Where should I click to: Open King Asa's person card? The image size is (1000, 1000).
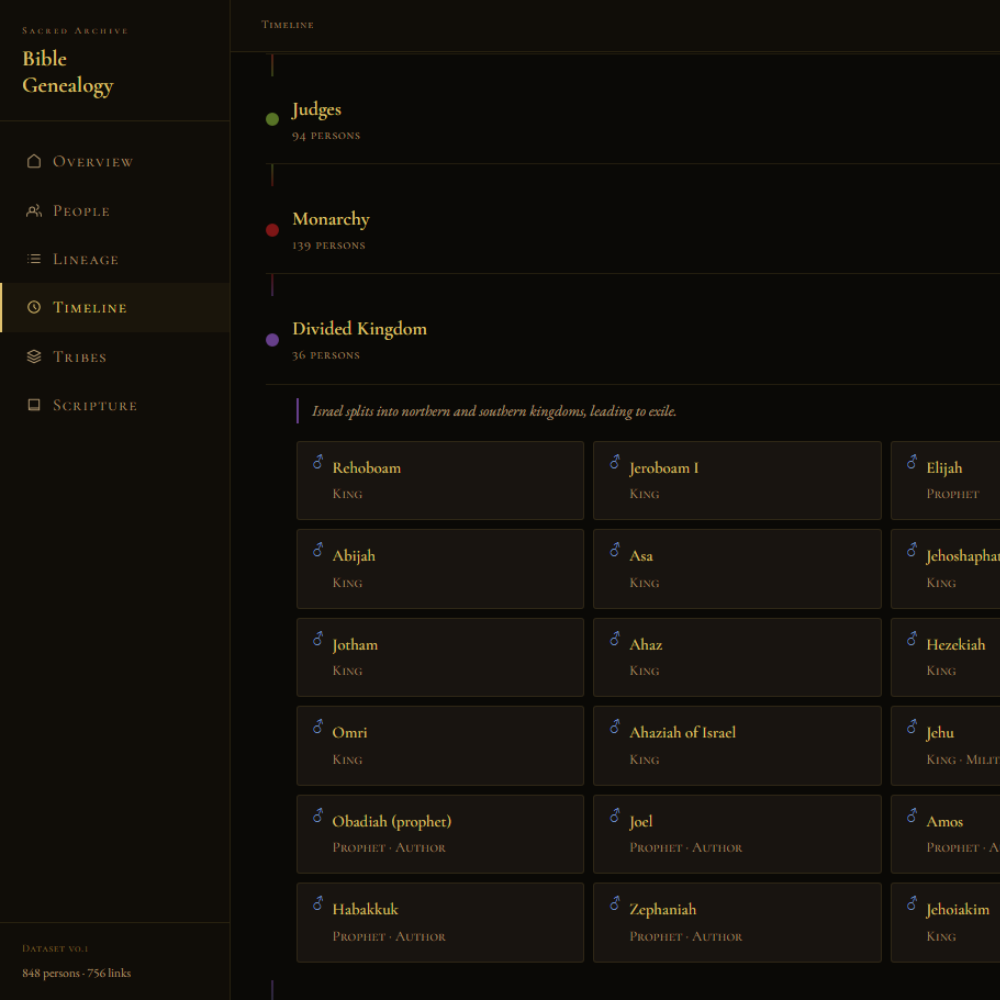(737, 568)
